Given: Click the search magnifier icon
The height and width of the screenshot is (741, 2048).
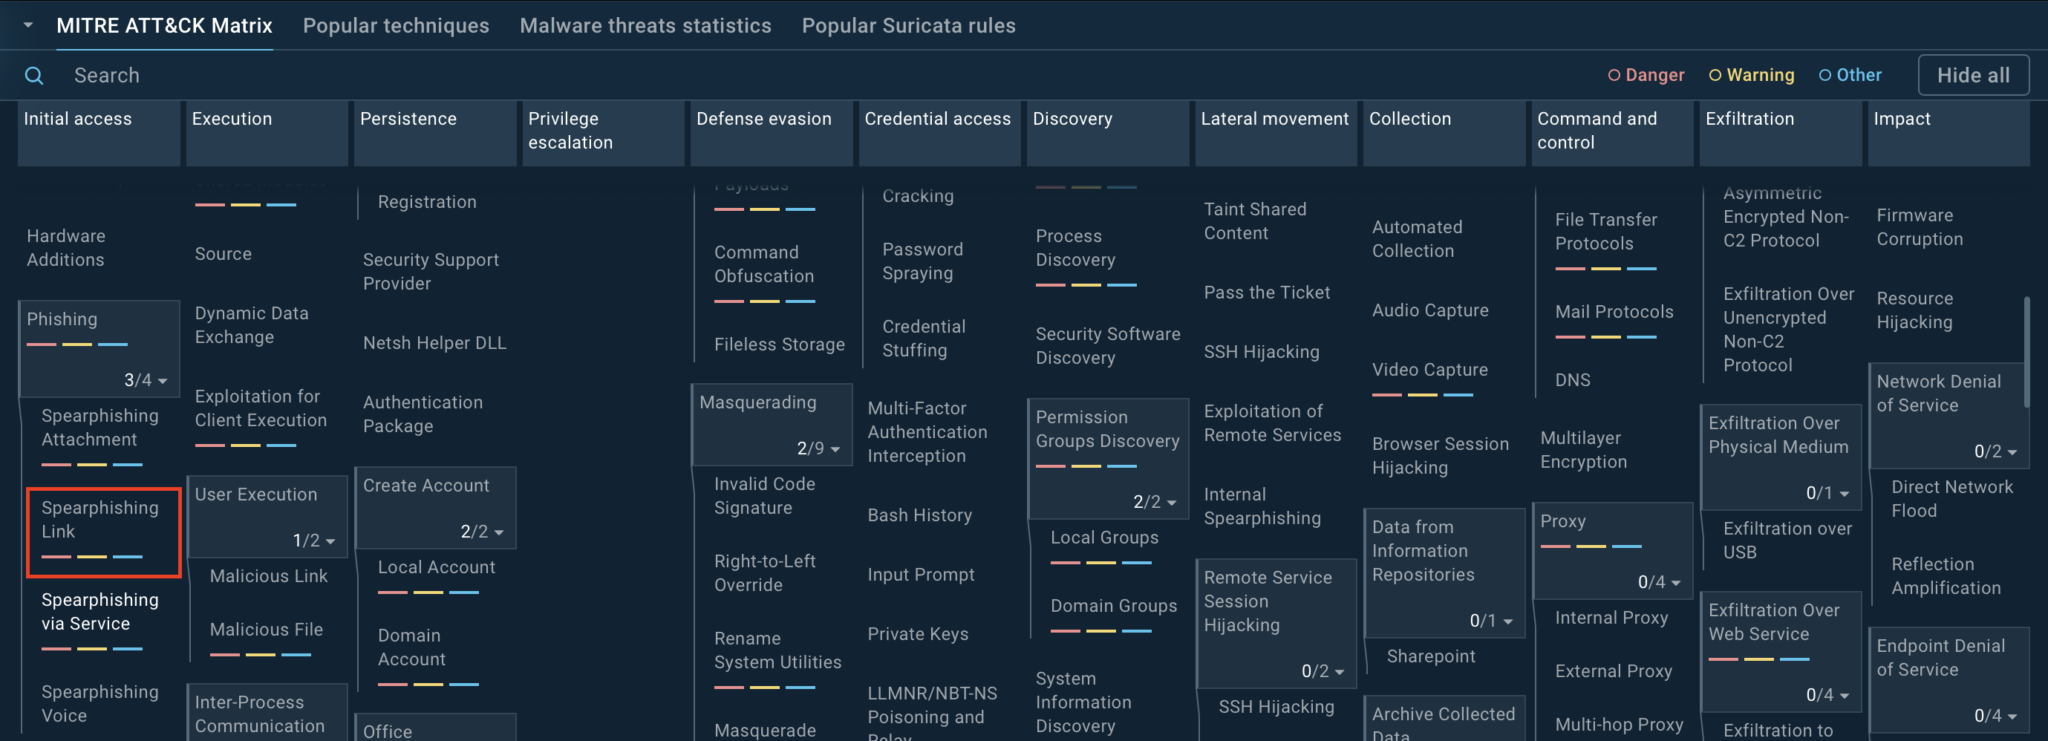Looking at the screenshot, I should pyautogui.click(x=34, y=76).
